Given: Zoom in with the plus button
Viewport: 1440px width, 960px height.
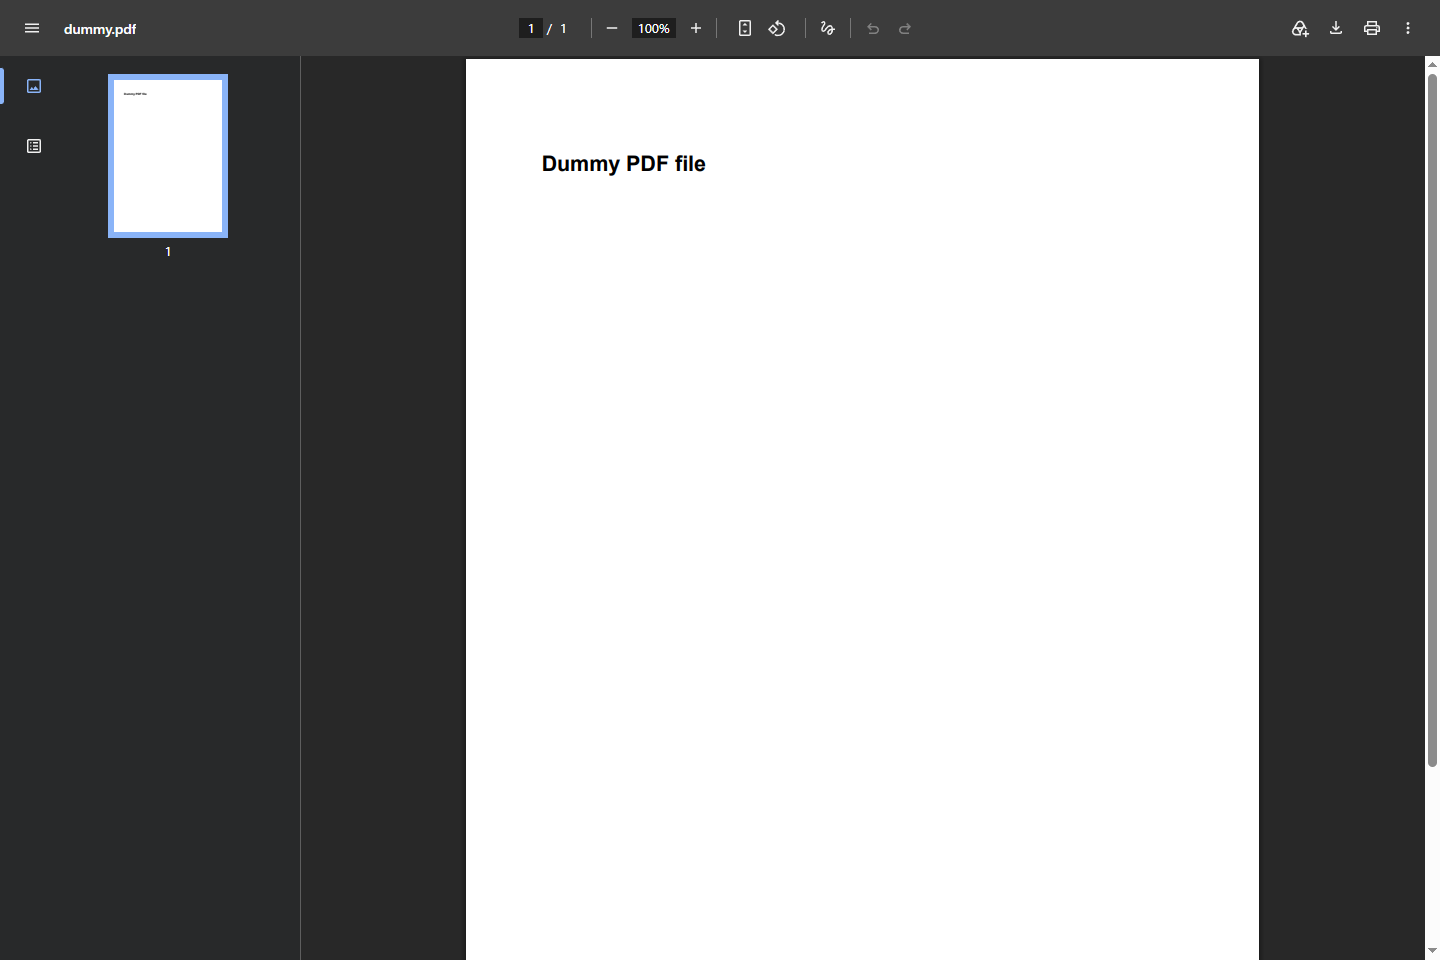Looking at the screenshot, I should click(x=696, y=28).
